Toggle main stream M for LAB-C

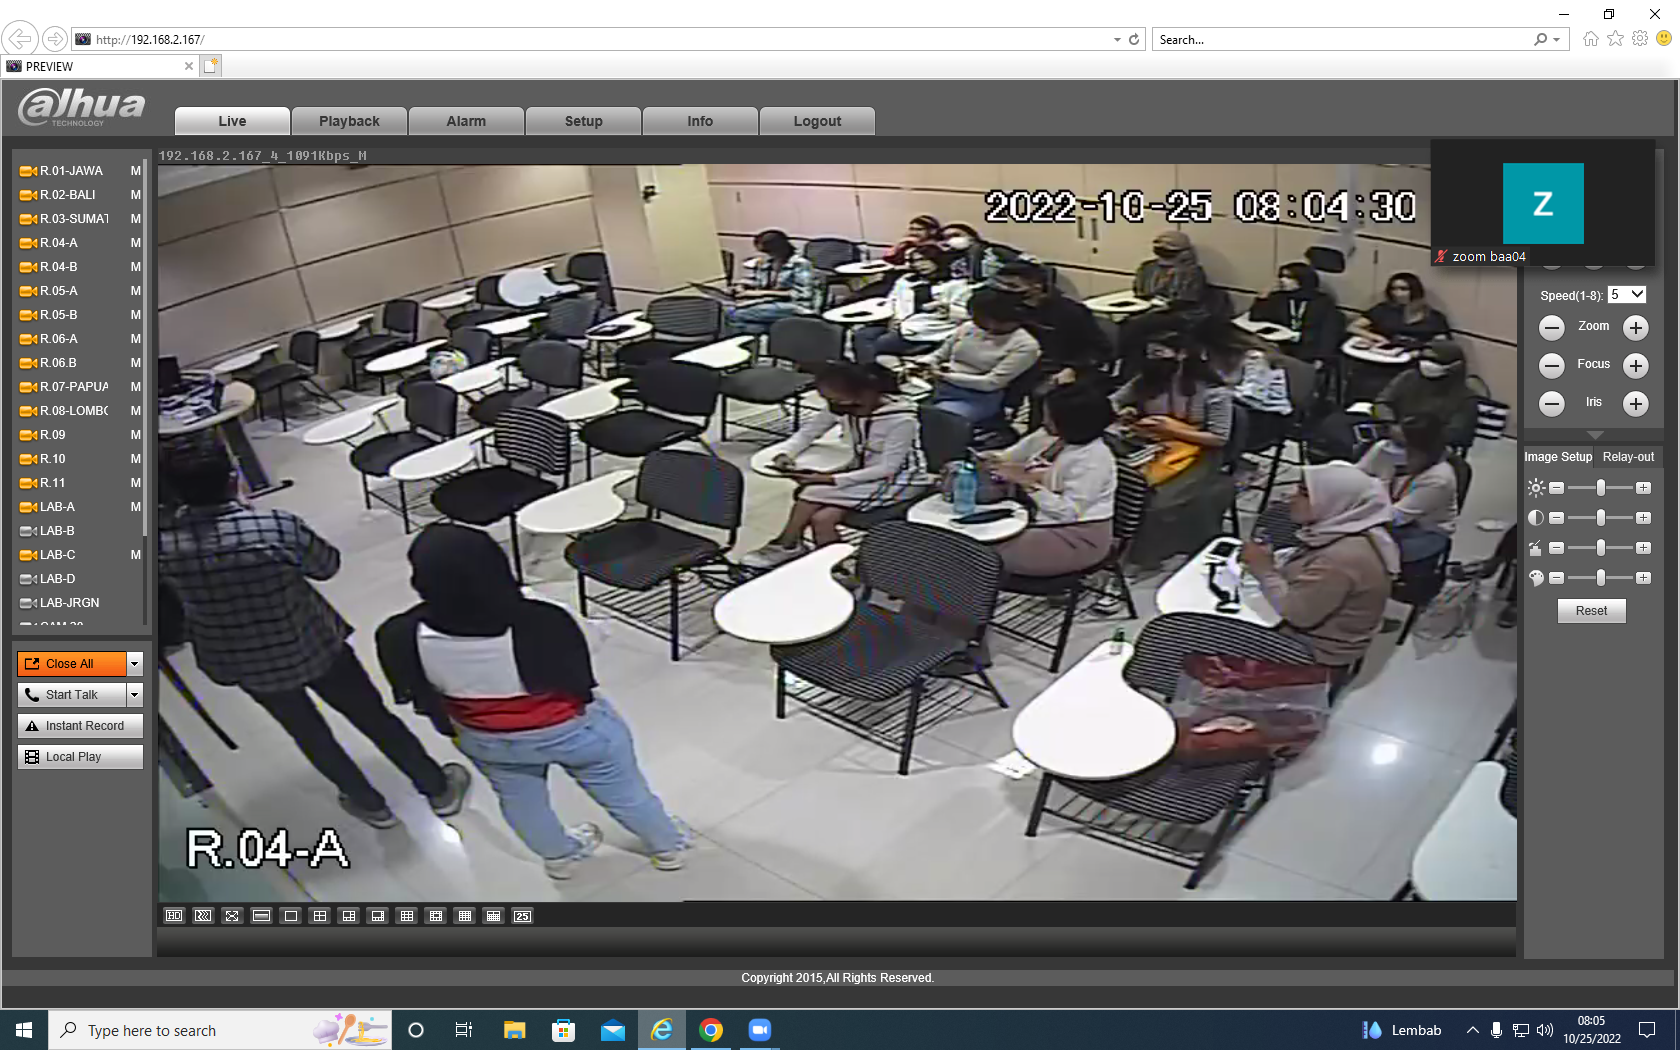pos(136,555)
